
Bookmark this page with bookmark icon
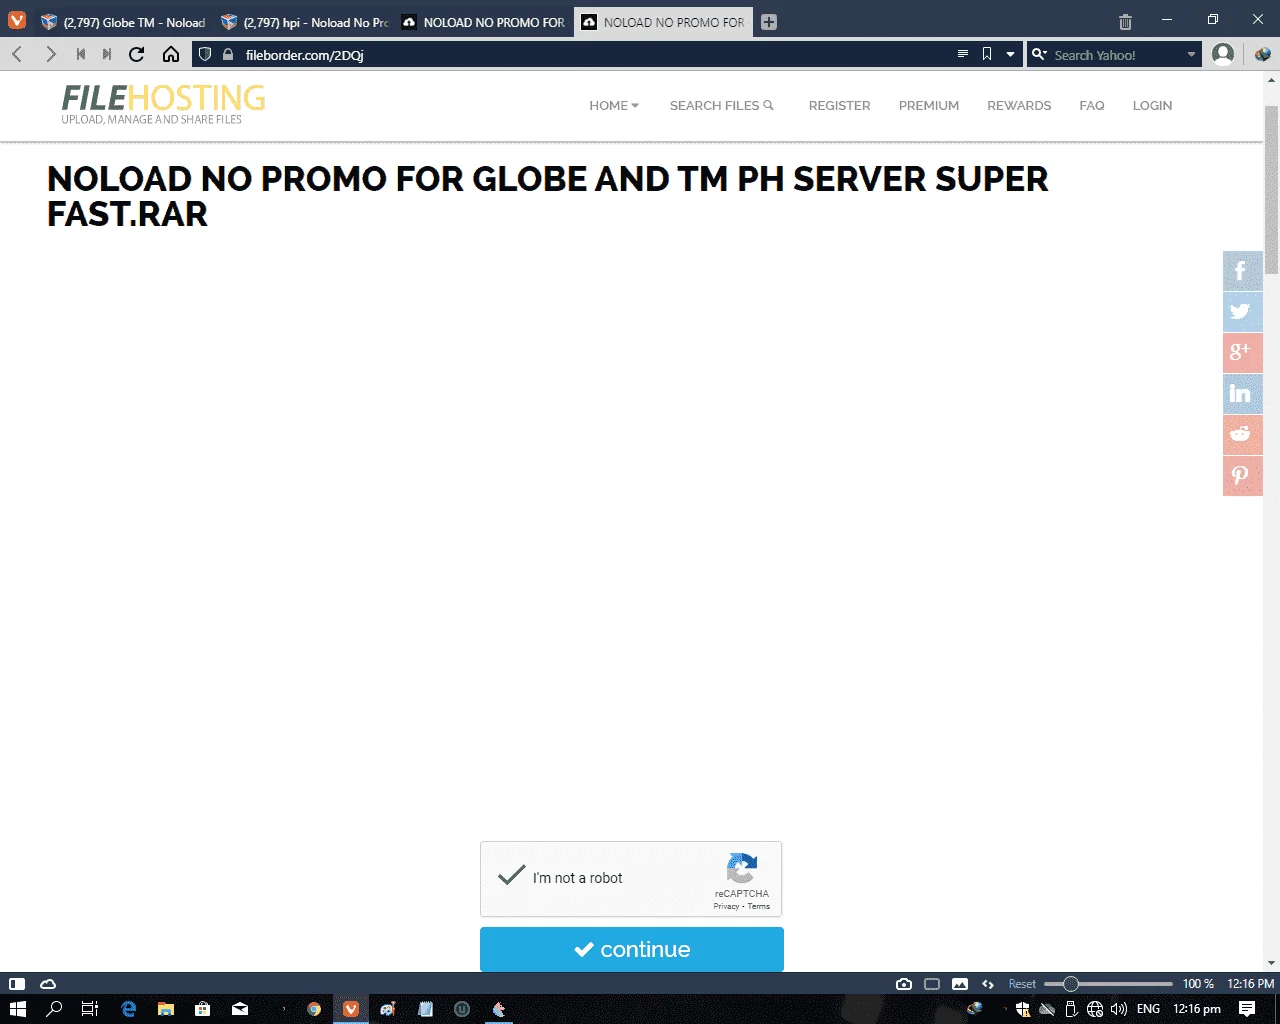pos(987,54)
